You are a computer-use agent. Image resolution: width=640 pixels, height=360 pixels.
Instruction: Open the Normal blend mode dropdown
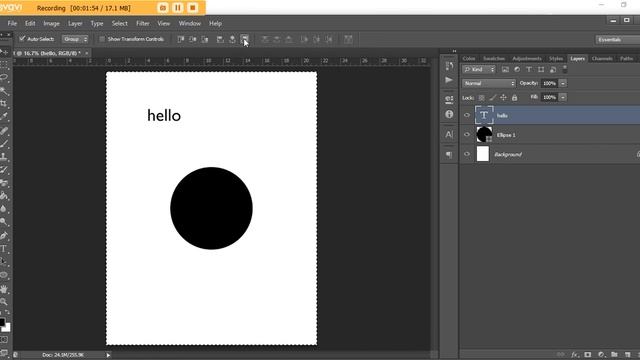tap(489, 83)
